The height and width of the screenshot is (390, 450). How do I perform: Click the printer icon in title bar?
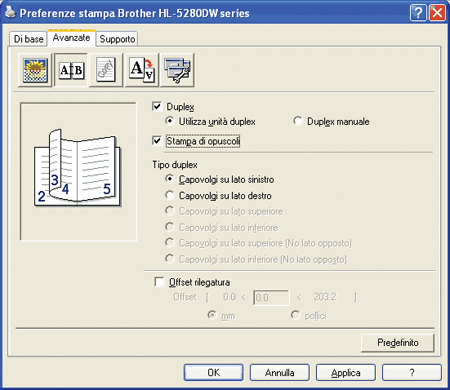[x=10, y=13]
